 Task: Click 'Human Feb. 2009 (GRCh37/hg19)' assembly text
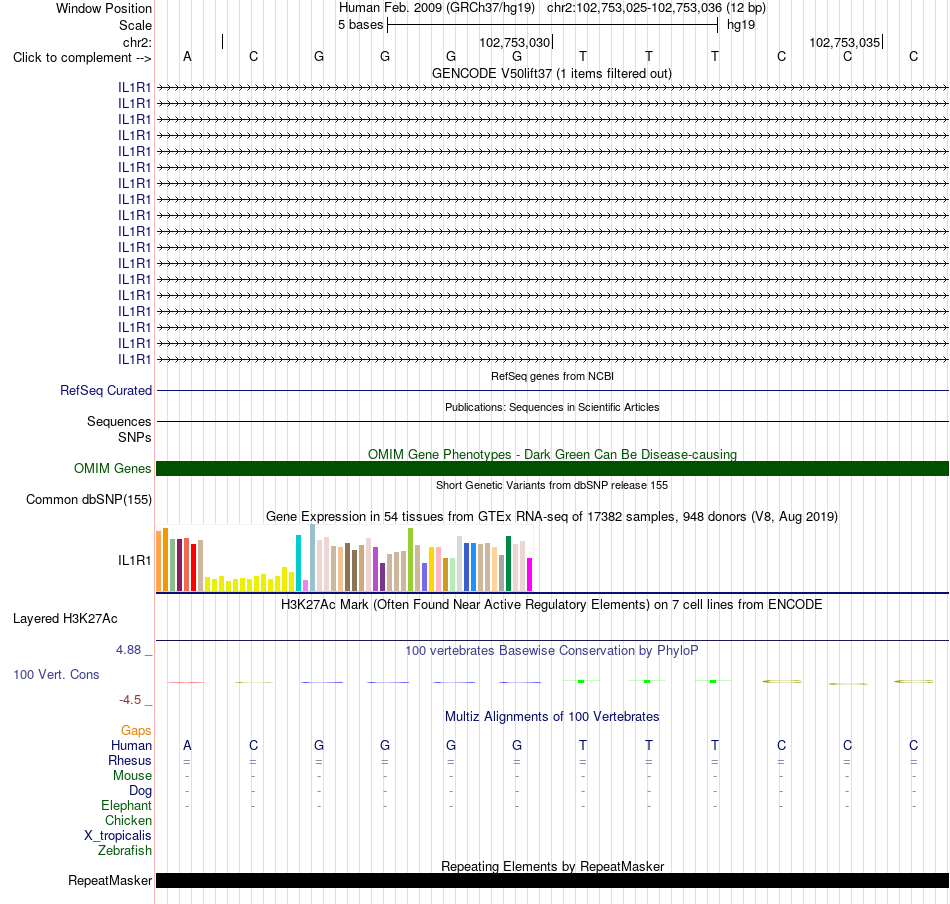click(x=437, y=8)
